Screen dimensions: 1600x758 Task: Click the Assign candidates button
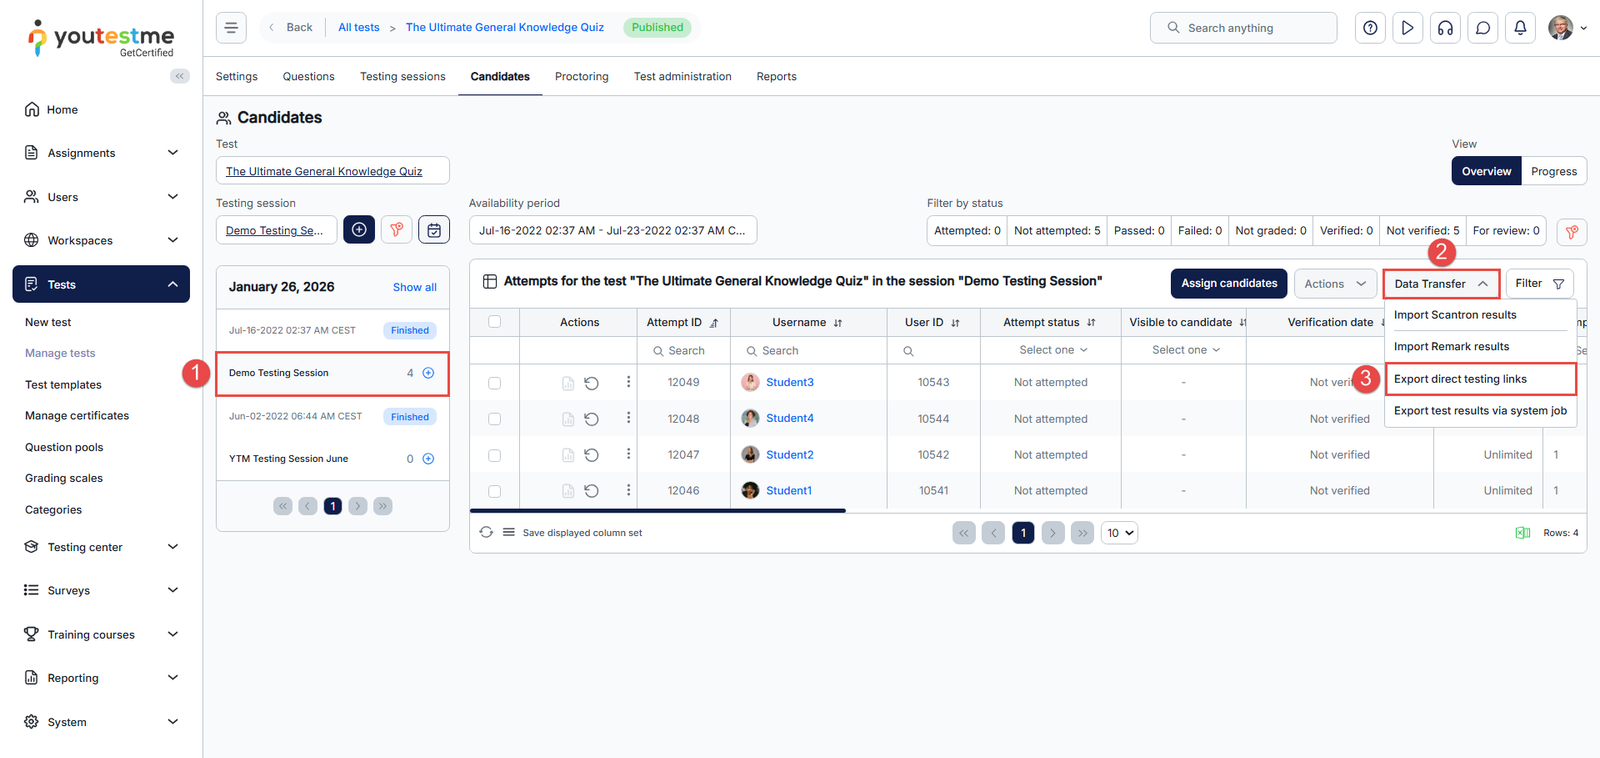click(x=1228, y=284)
